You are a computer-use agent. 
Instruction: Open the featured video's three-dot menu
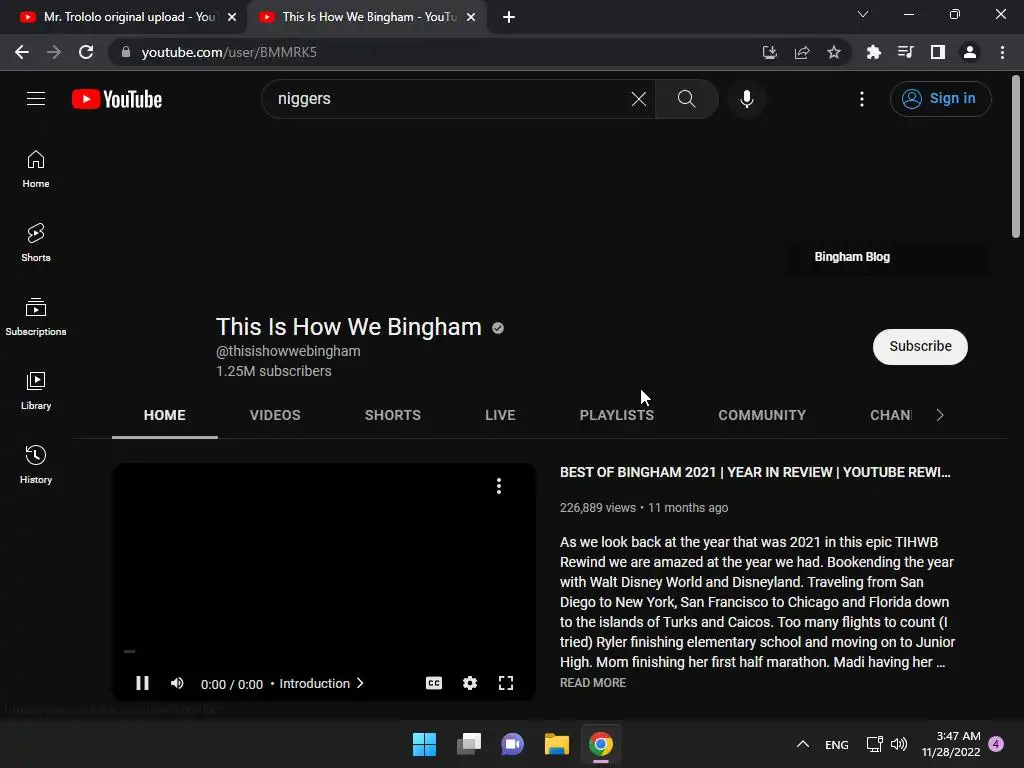click(499, 486)
